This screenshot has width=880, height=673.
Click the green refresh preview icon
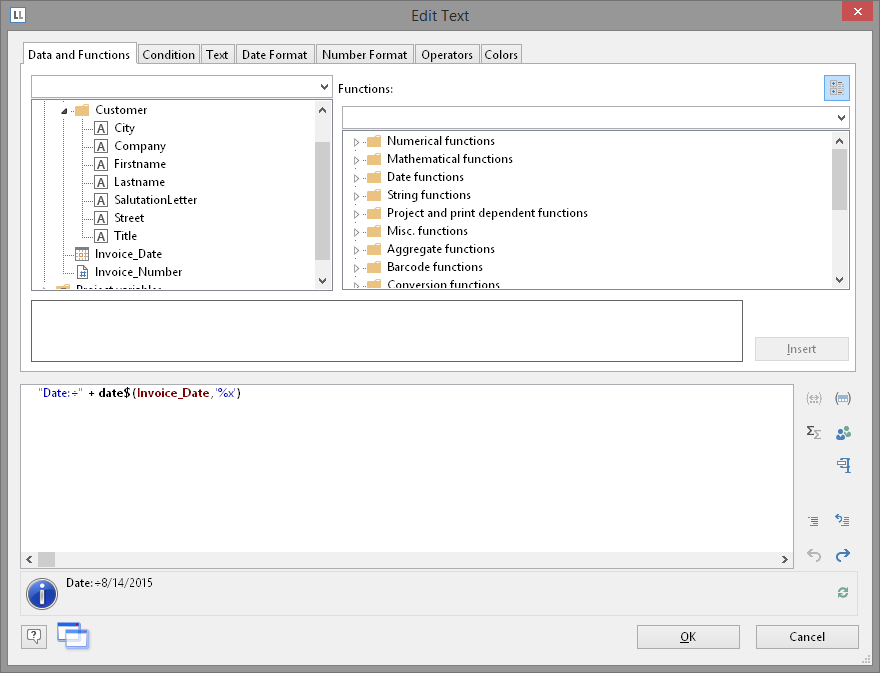(x=842, y=593)
